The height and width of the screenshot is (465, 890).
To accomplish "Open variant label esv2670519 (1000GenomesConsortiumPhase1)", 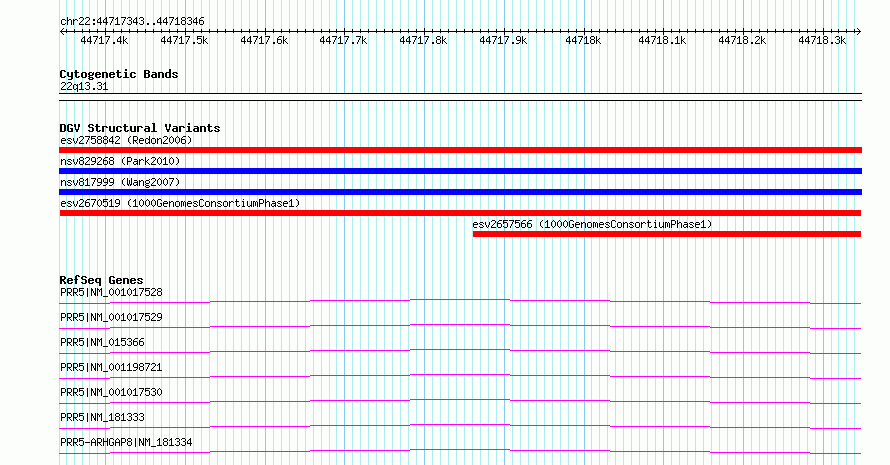I will tap(180, 203).
